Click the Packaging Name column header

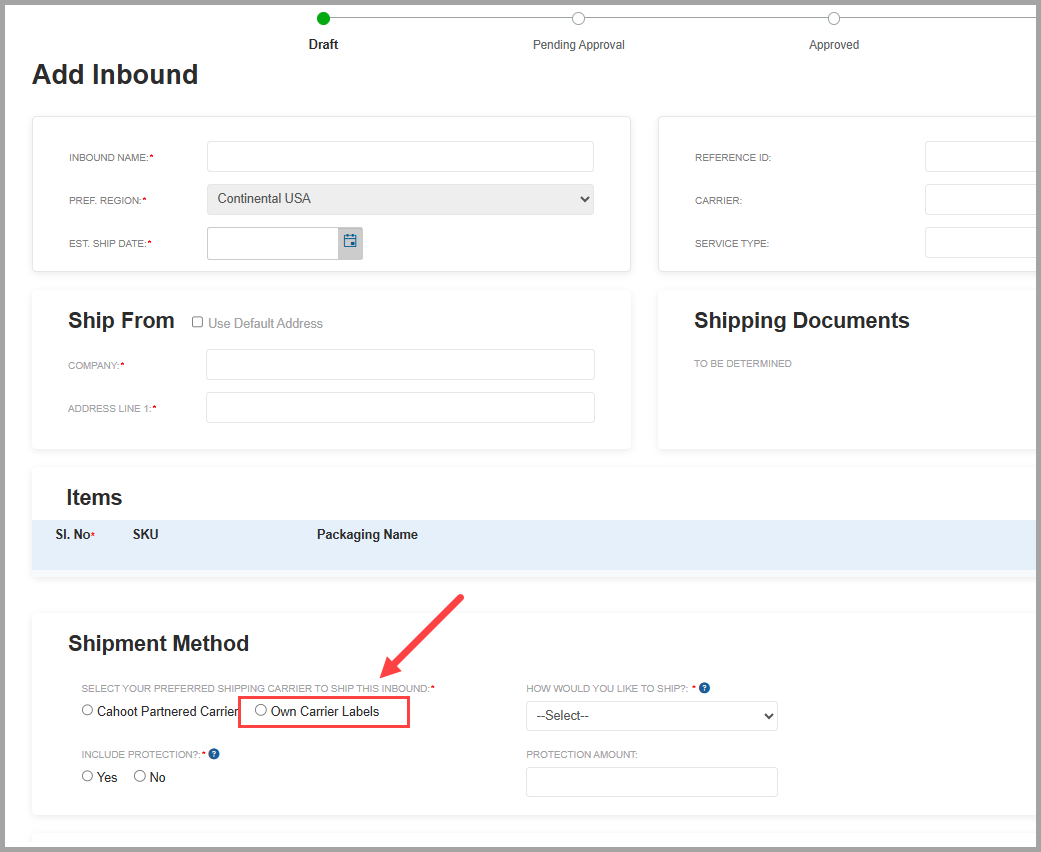367,535
